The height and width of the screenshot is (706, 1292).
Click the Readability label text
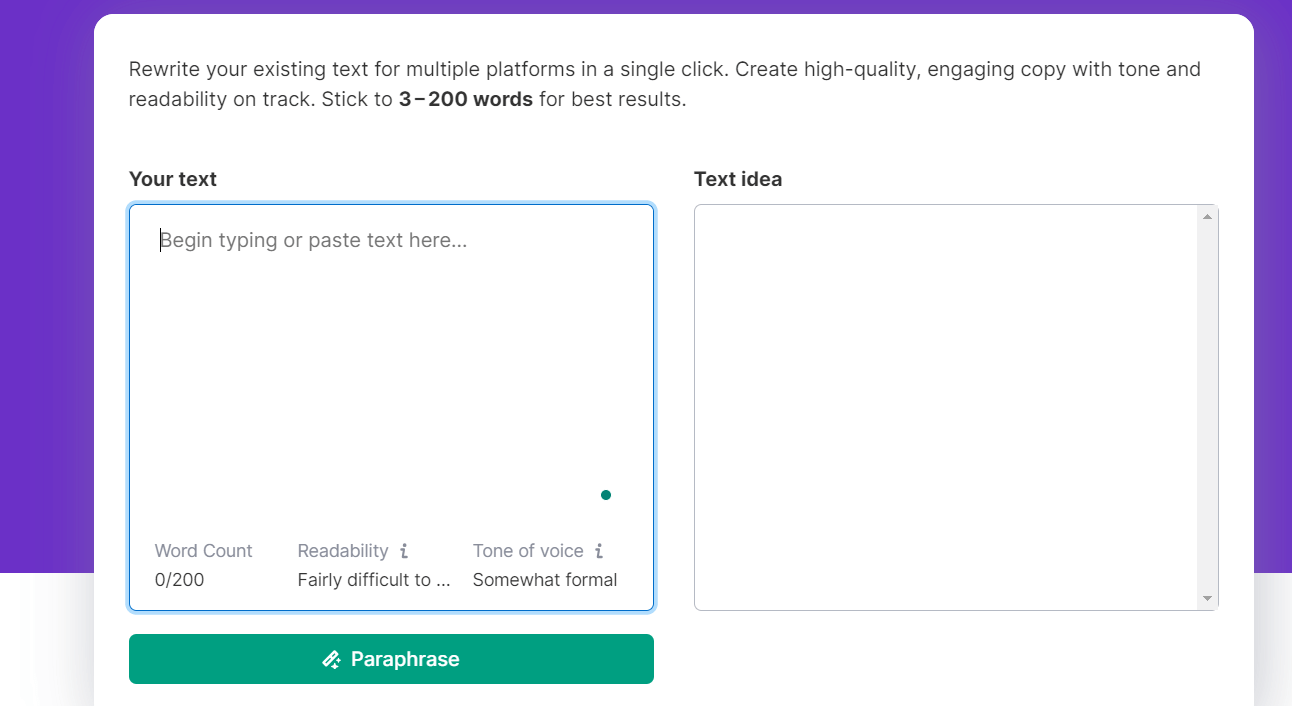pyautogui.click(x=343, y=551)
